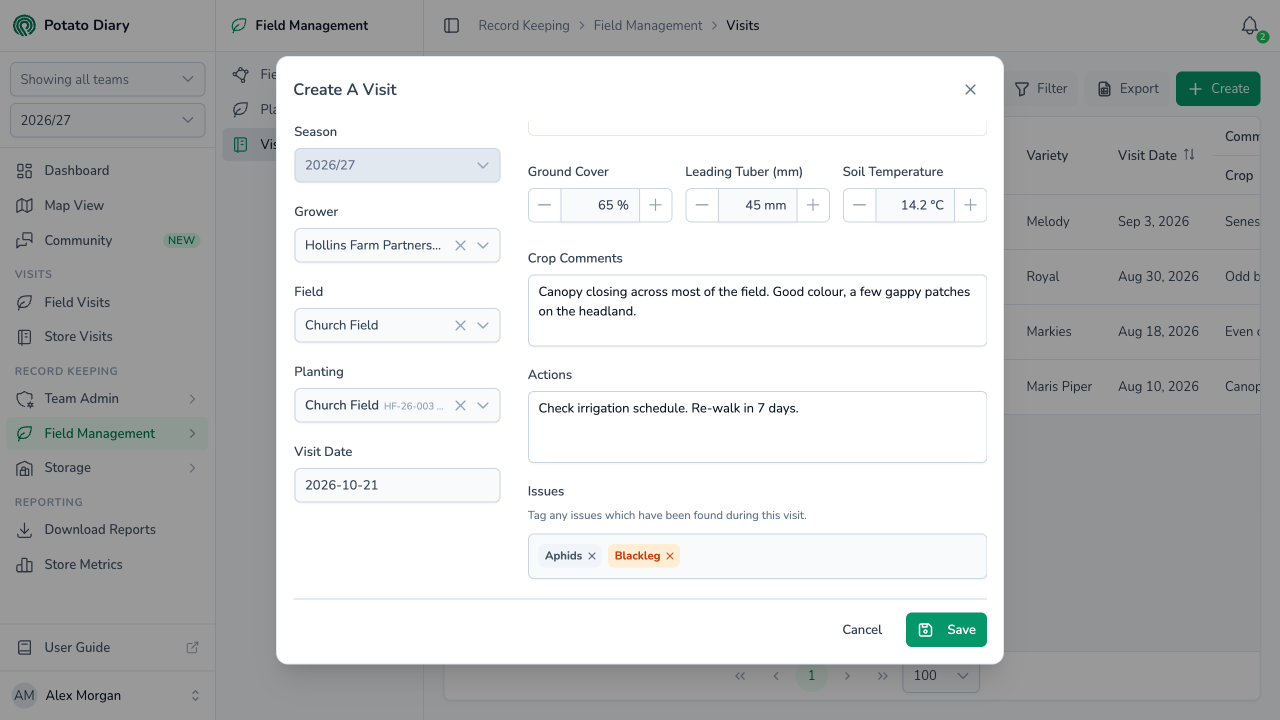Expand the Planting dropdown arrow
Image resolution: width=1280 pixels, height=720 pixels.
tap(483, 405)
